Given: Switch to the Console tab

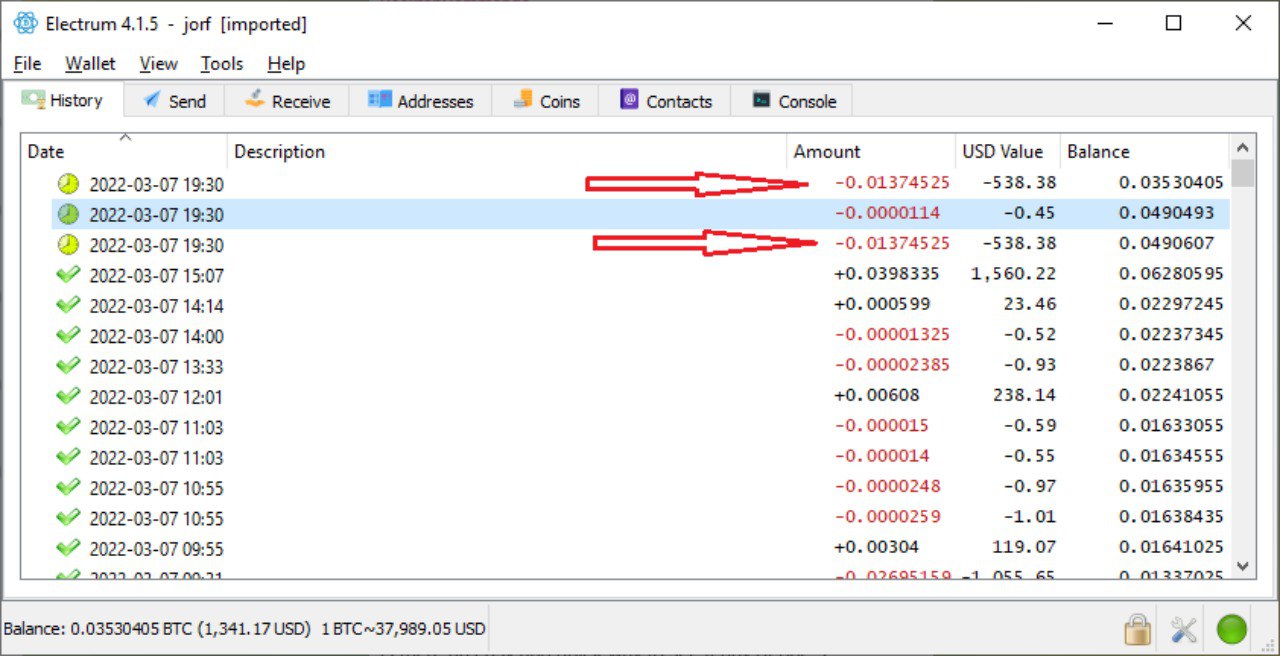Looking at the screenshot, I should click(x=793, y=101).
